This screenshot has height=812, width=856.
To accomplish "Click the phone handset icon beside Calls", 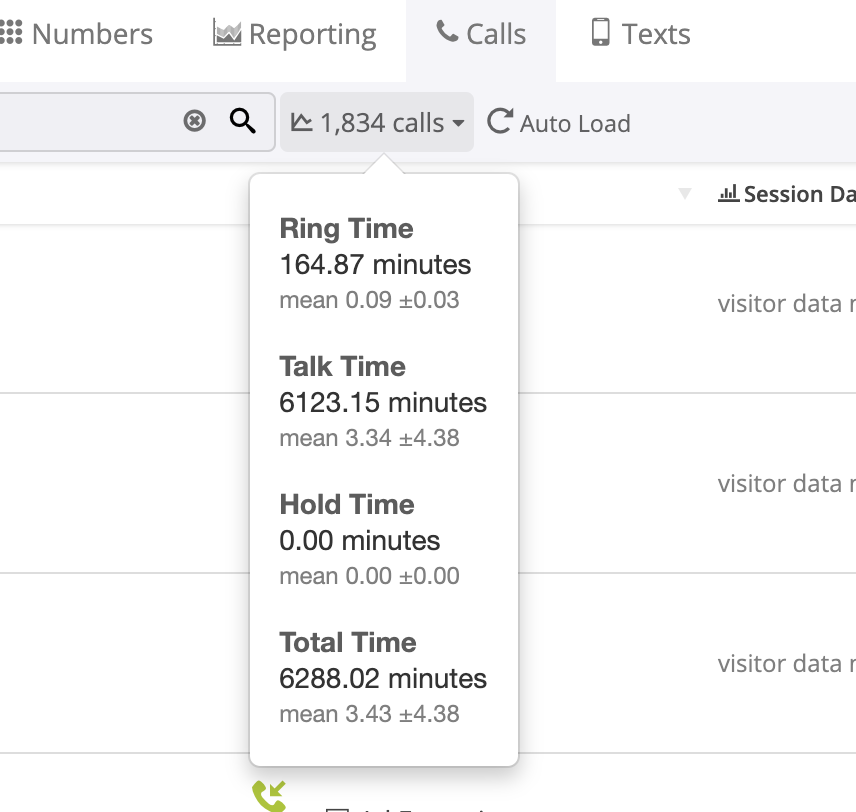I will (447, 31).
